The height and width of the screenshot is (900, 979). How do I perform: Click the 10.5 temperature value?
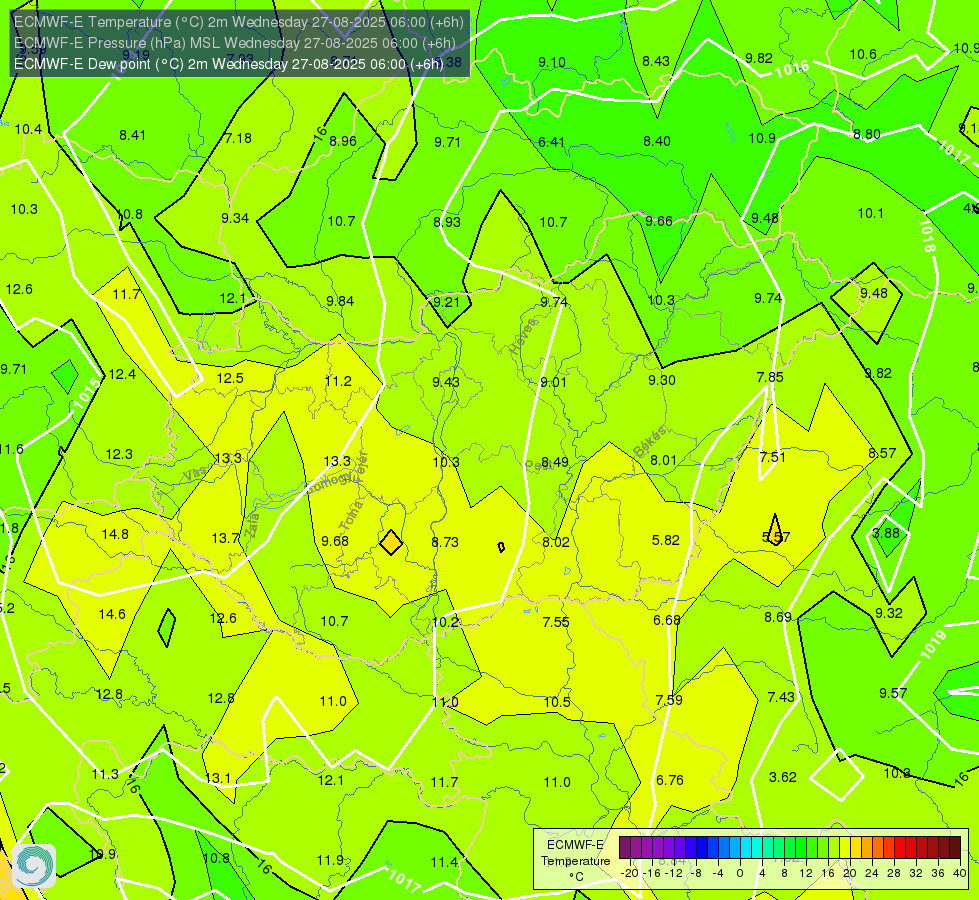point(557,702)
